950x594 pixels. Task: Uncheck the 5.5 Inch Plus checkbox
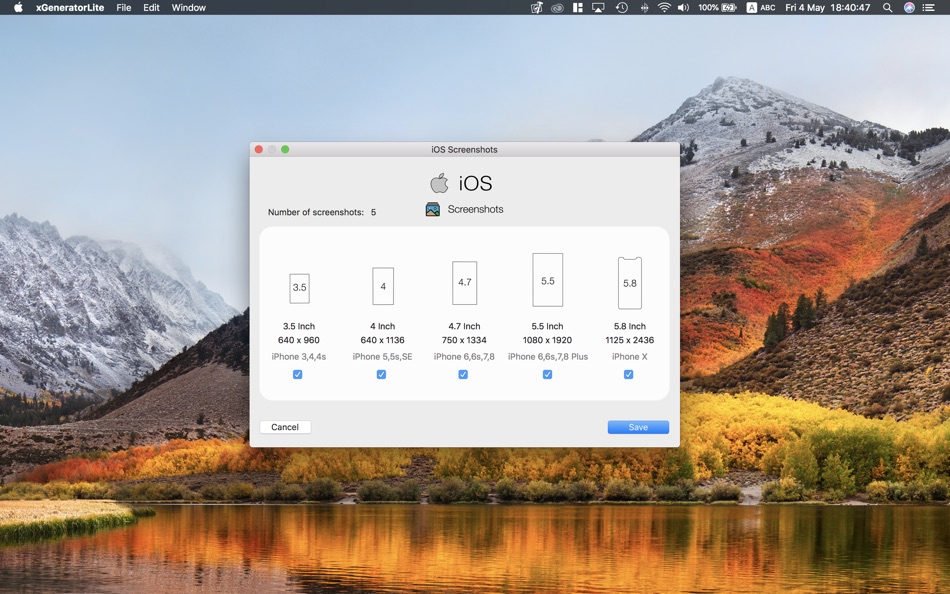(547, 375)
